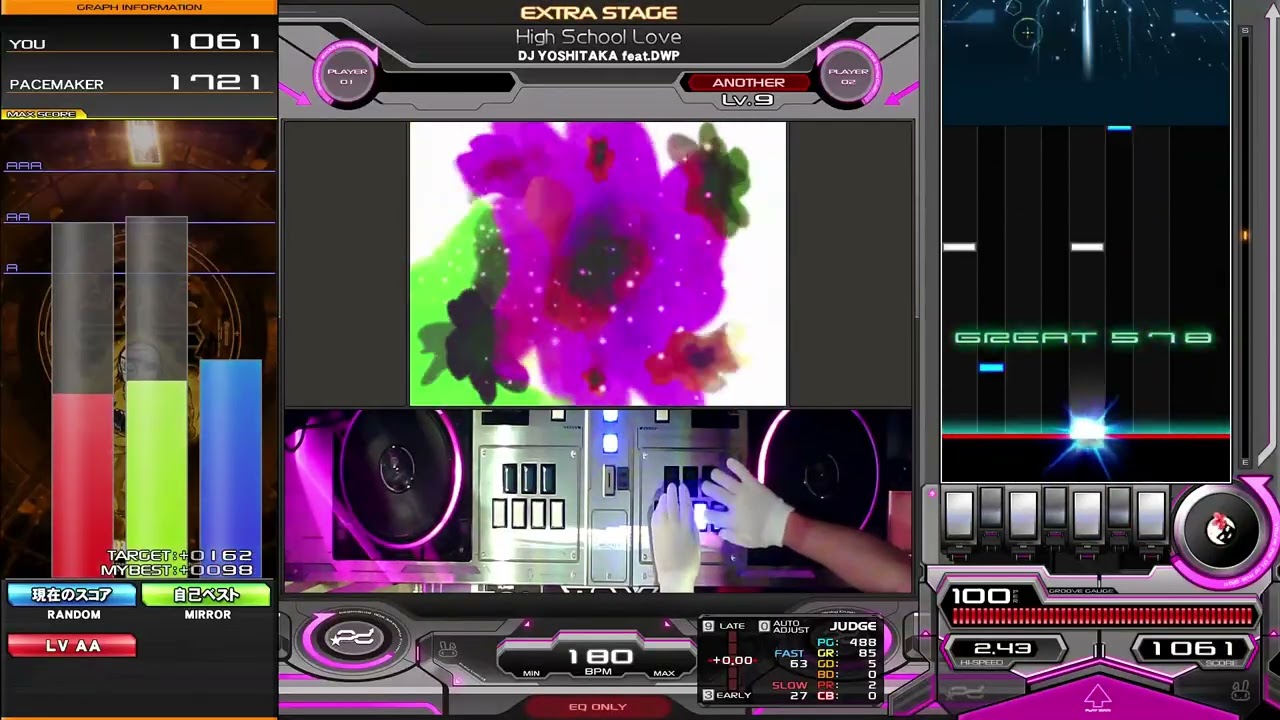Click the MYBEST:+0098 text
This screenshot has height=720, width=1280.
click(177, 570)
